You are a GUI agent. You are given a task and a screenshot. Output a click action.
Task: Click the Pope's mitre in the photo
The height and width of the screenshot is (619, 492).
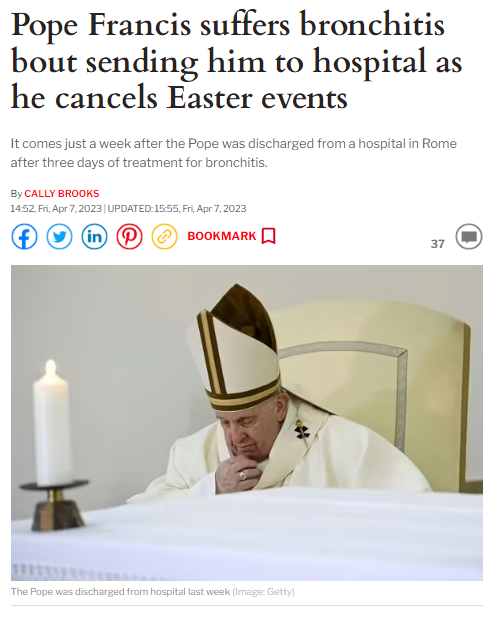[x=236, y=347]
